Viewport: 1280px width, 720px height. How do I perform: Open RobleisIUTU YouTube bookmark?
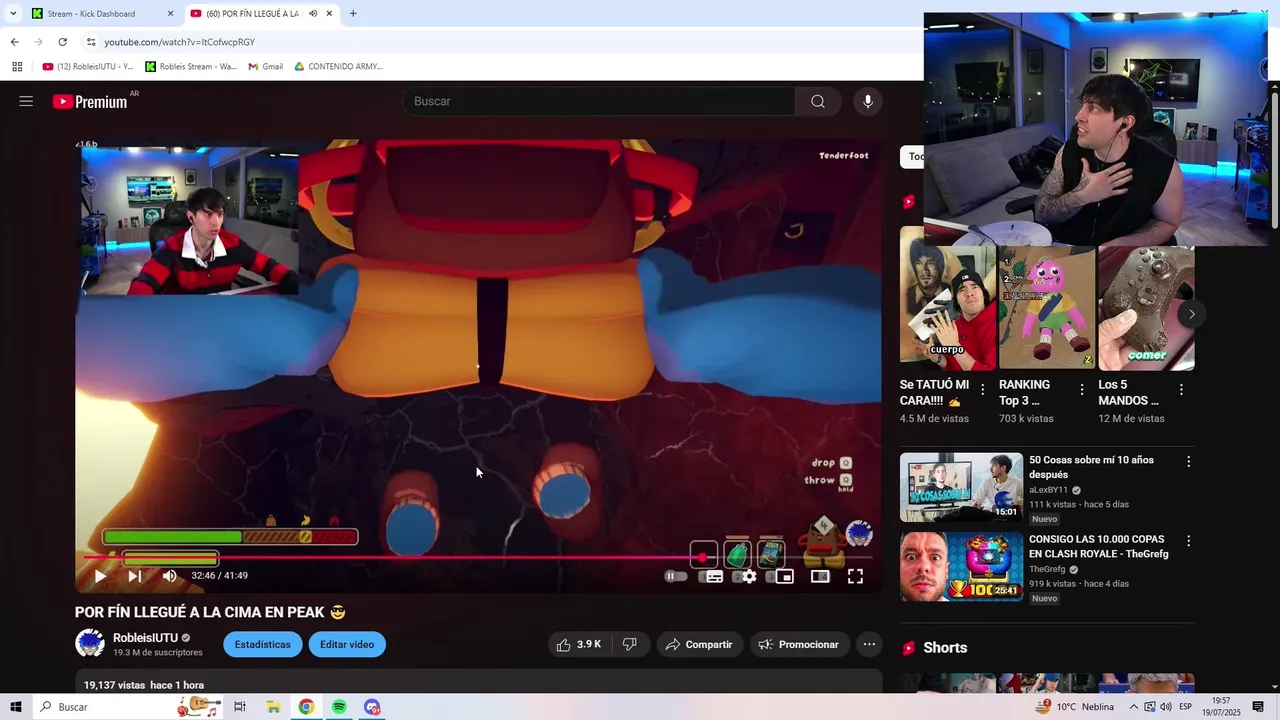(88, 67)
